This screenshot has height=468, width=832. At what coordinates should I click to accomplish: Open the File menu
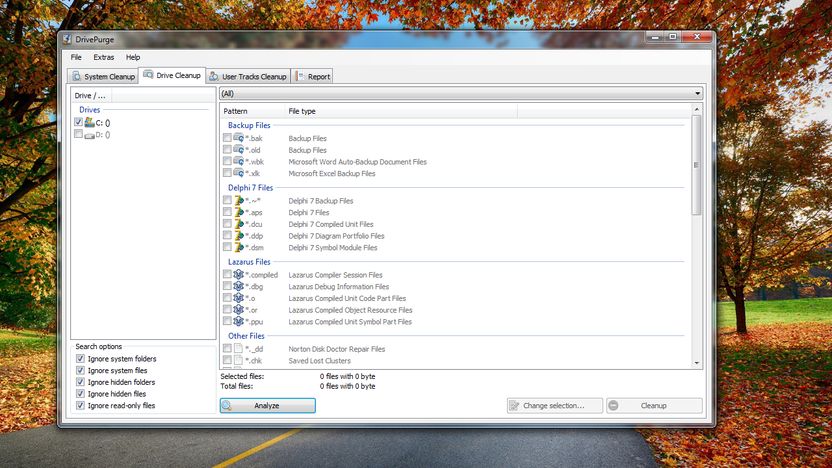pos(76,57)
